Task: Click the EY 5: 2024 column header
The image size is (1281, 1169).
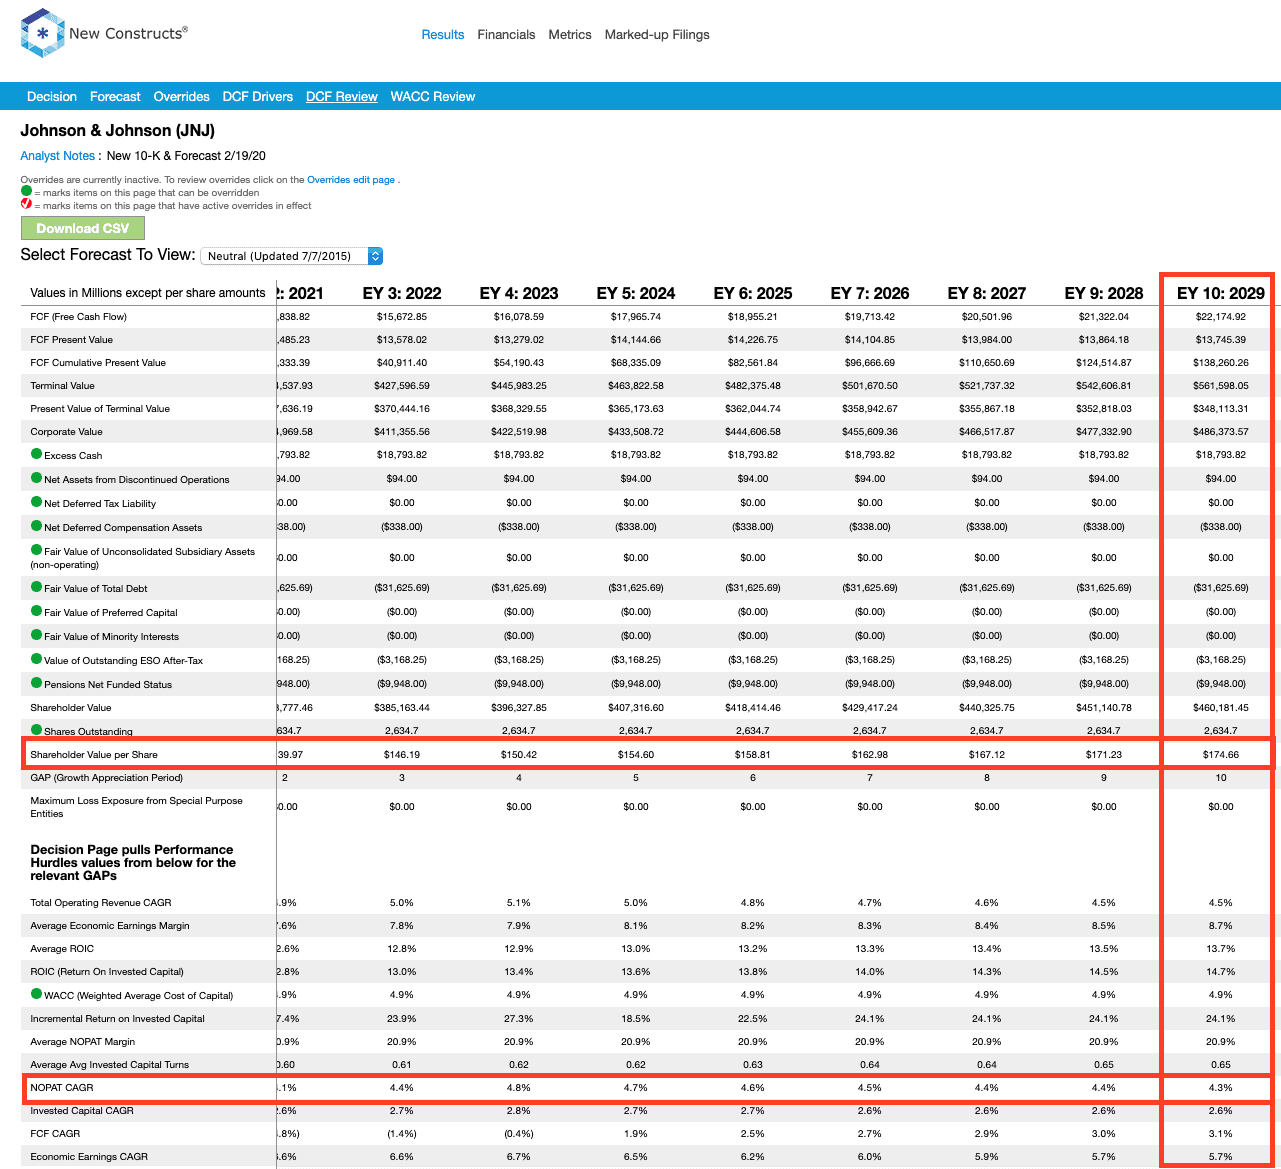Action: [x=636, y=293]
